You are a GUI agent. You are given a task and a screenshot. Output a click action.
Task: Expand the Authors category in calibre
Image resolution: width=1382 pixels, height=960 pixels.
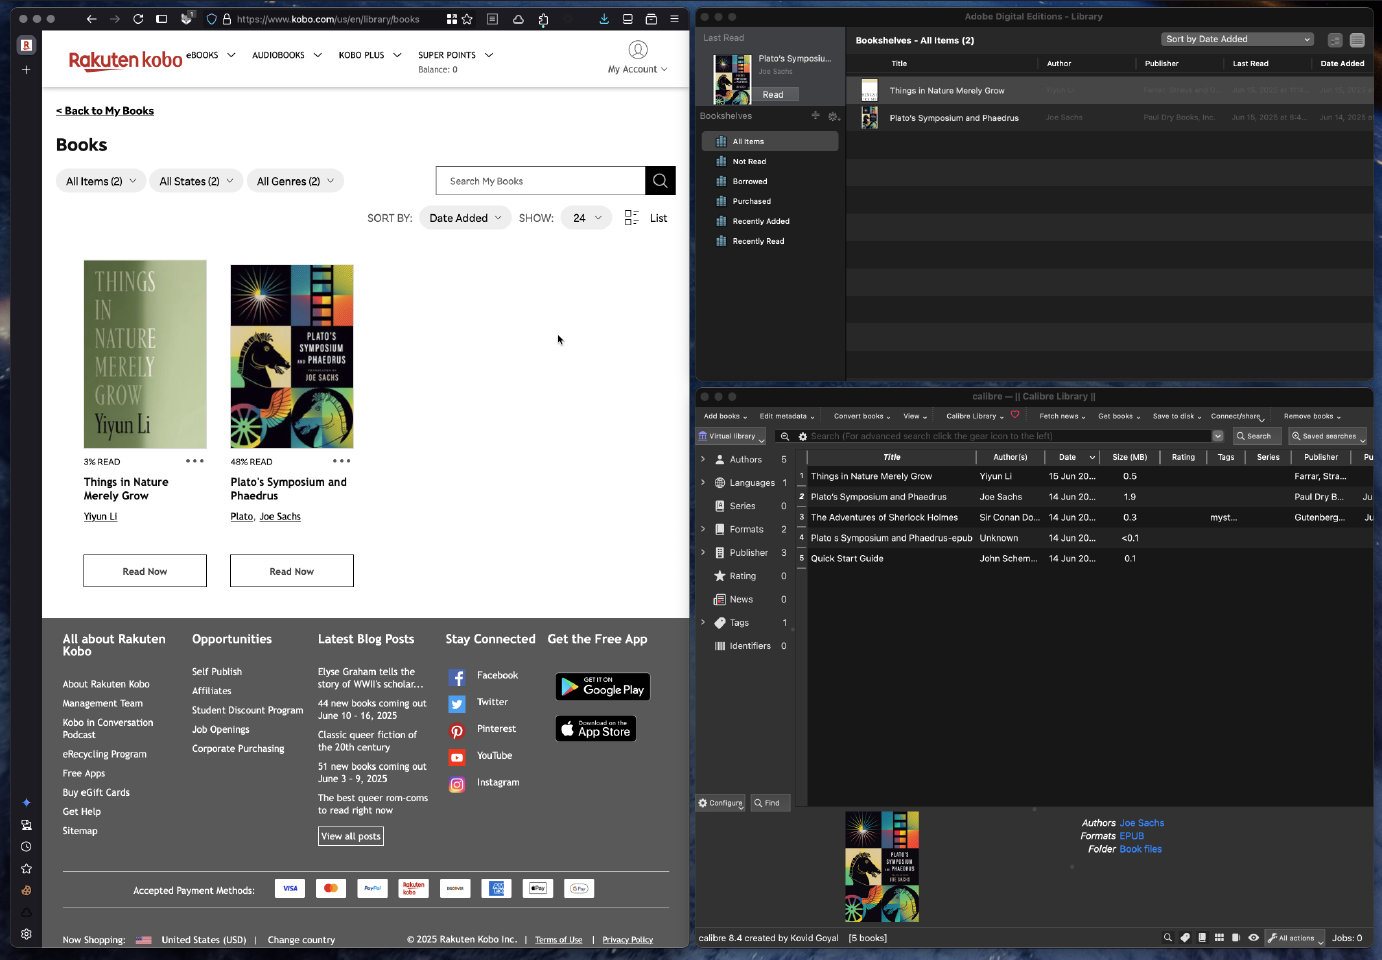[703, 459]
